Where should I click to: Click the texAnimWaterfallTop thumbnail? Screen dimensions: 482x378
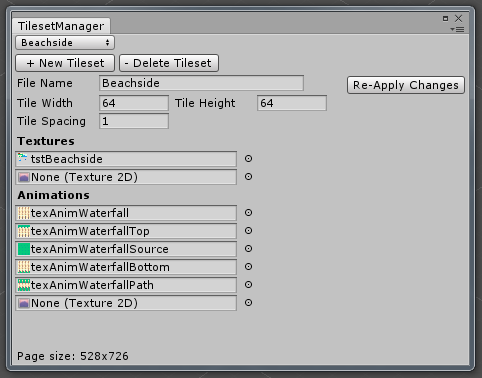(24, 231)
